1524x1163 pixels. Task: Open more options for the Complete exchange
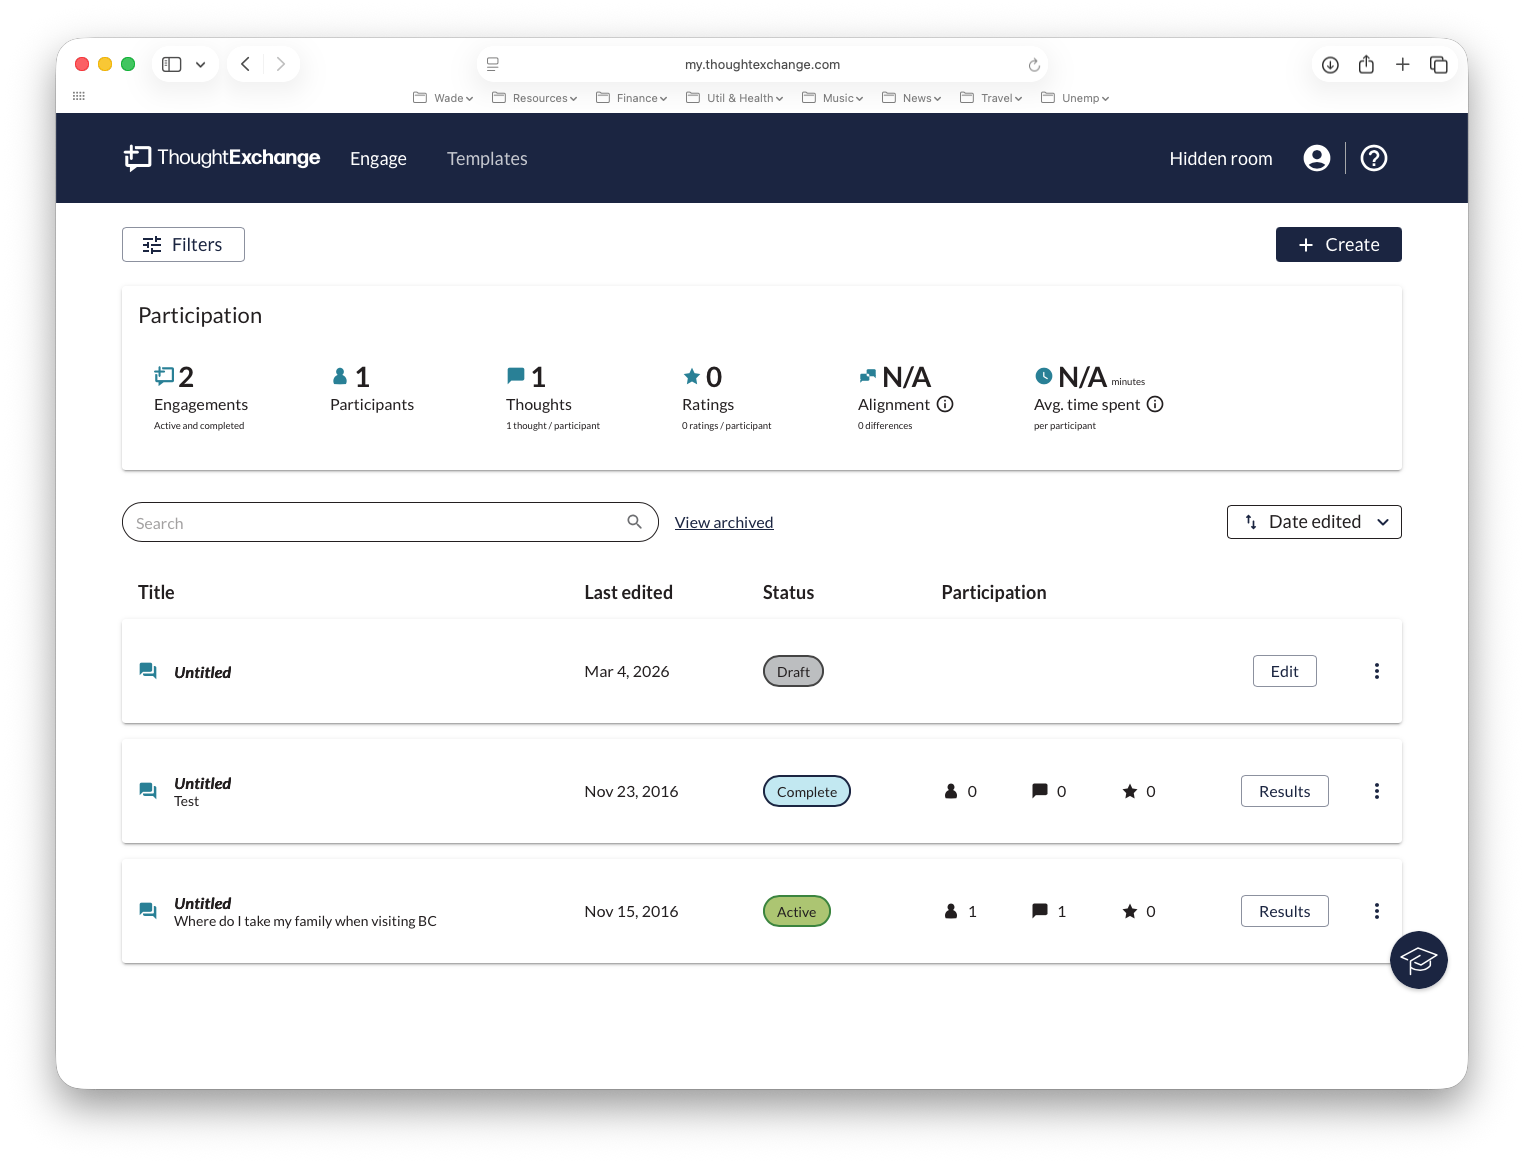(1376, 791)
